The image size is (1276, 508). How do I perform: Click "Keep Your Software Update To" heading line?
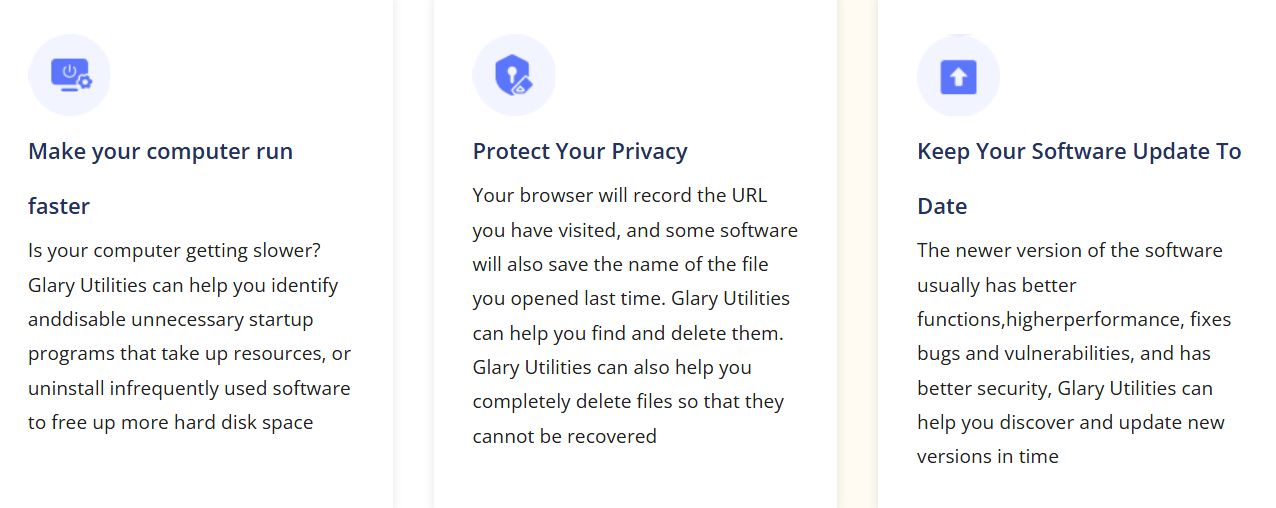click(x=1079, y=151)
